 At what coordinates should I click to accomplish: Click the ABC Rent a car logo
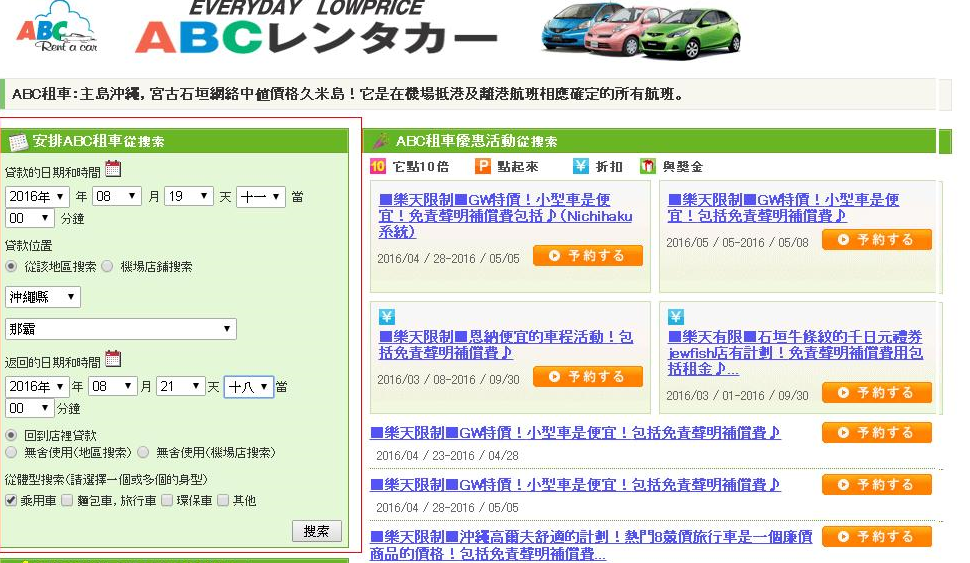click(57, 28)
